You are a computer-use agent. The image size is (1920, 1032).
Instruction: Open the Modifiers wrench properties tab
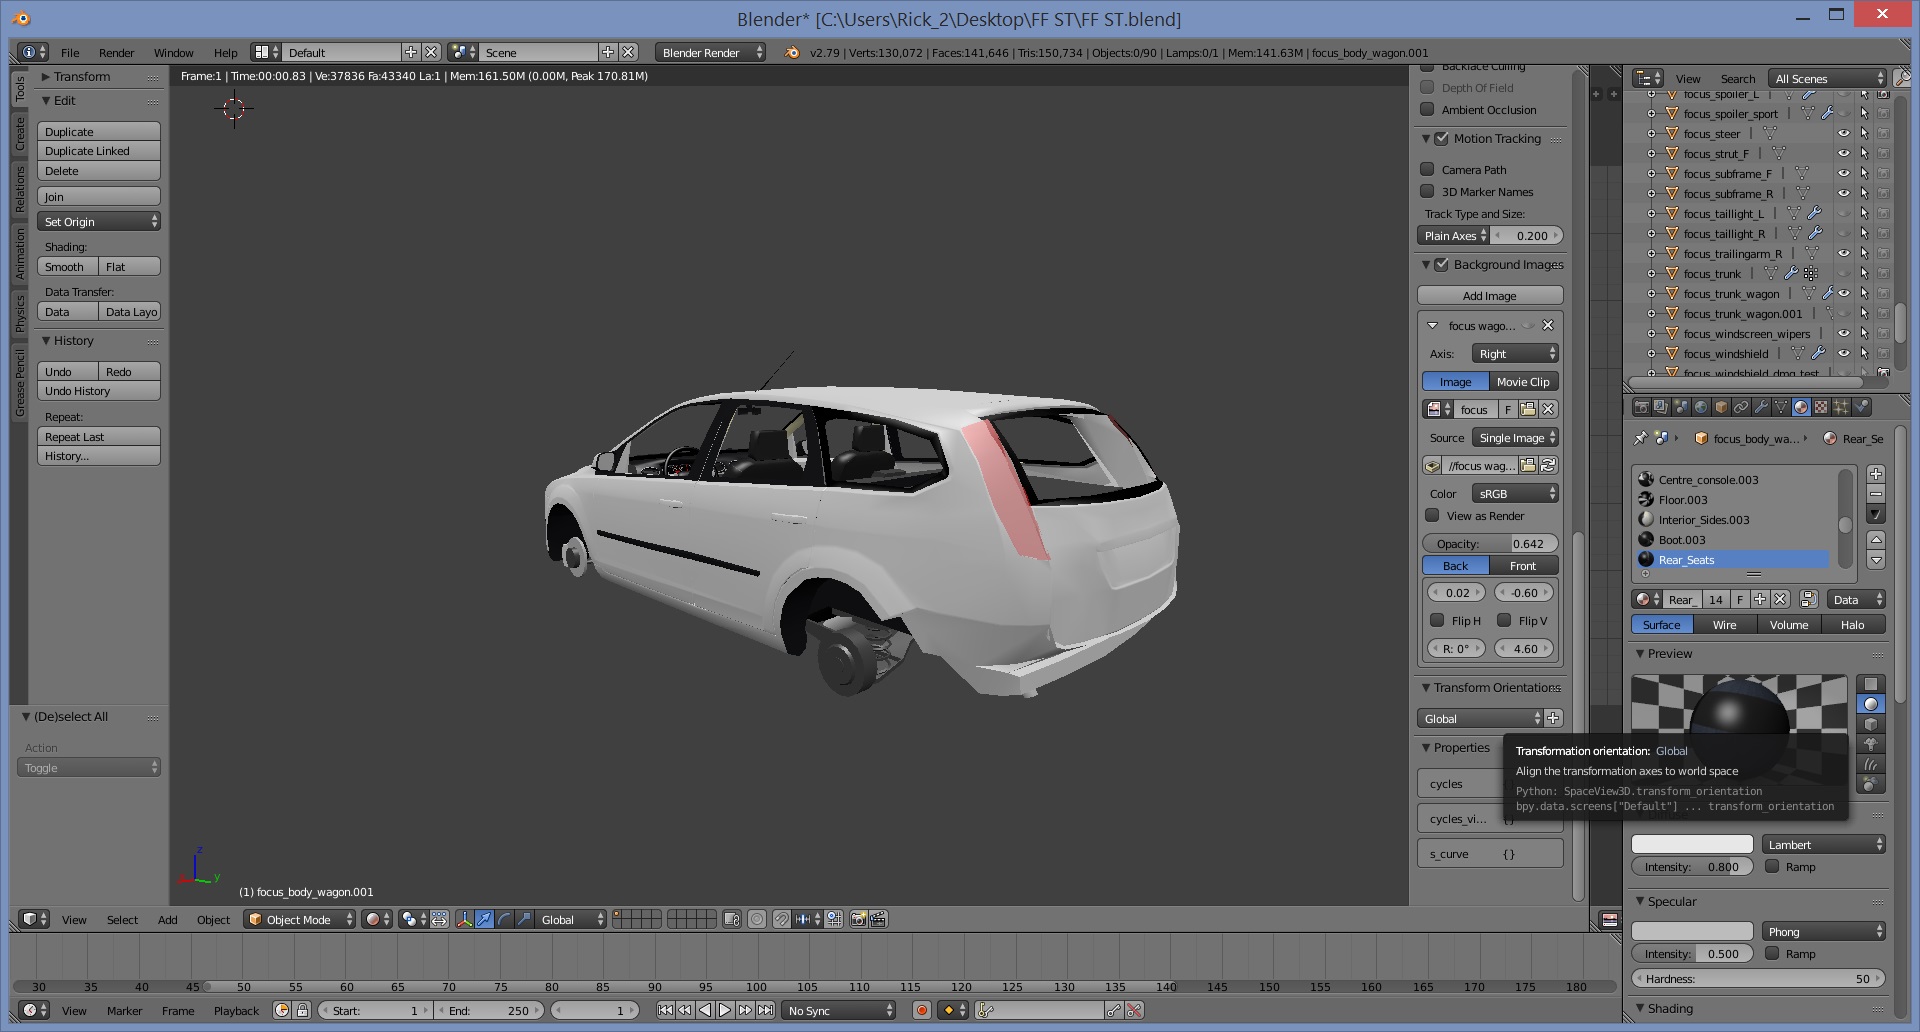1761,407
